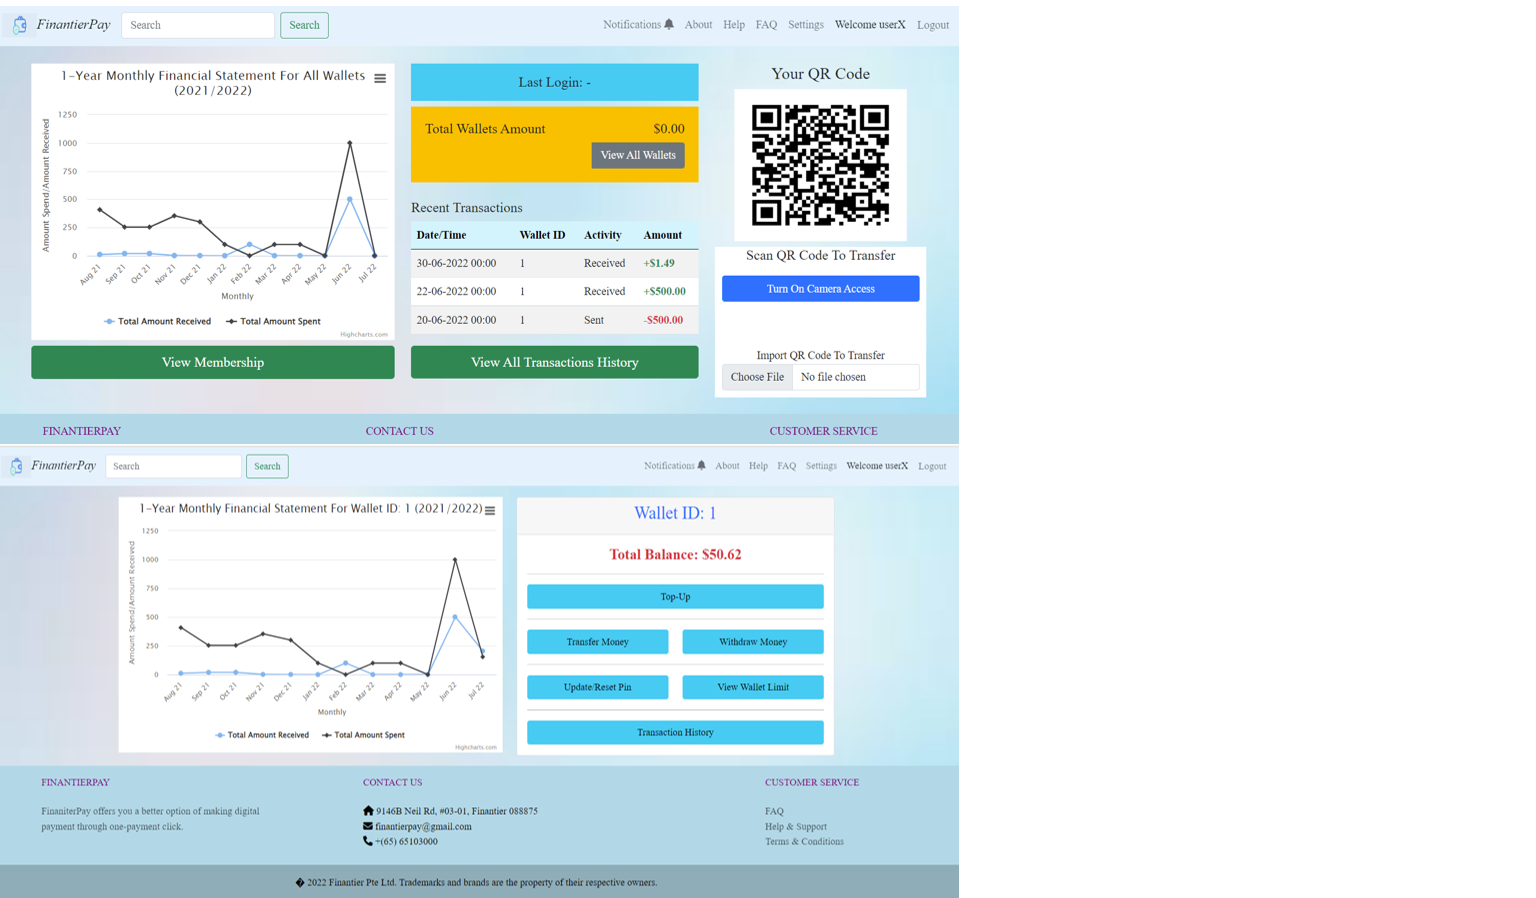Open About on the Wallet ID 1 page navbar
This screenshot has width=1536, height=898.
tap(727, 466)
